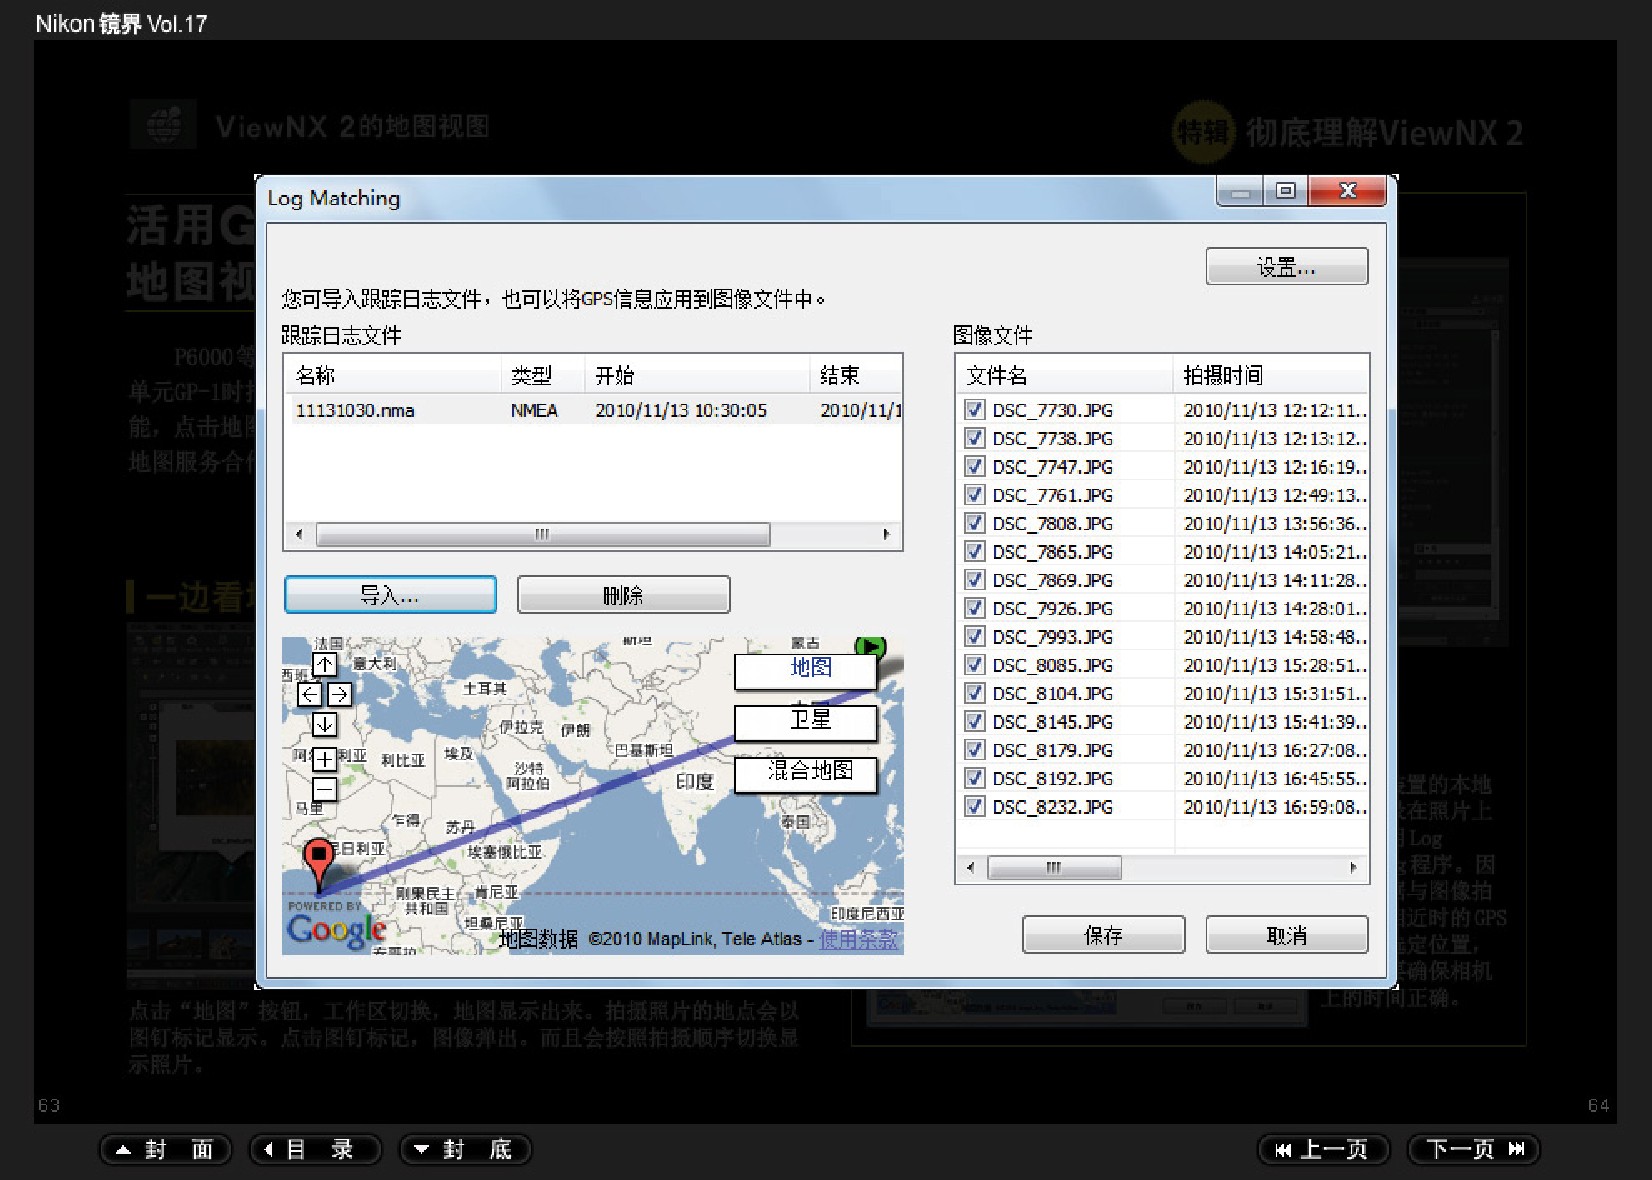
Task: Click the 保存 save button
Action: 1103,935
